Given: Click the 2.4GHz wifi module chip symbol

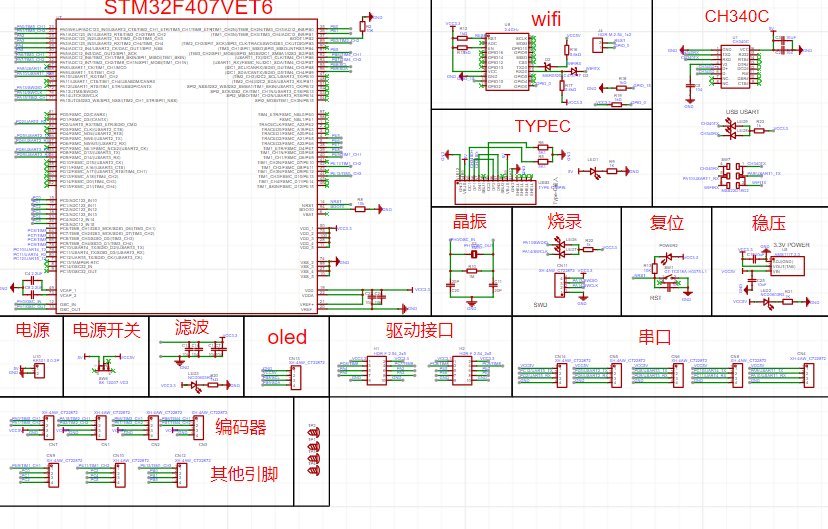Looking at the screenshot, I should tap(507, 62).
